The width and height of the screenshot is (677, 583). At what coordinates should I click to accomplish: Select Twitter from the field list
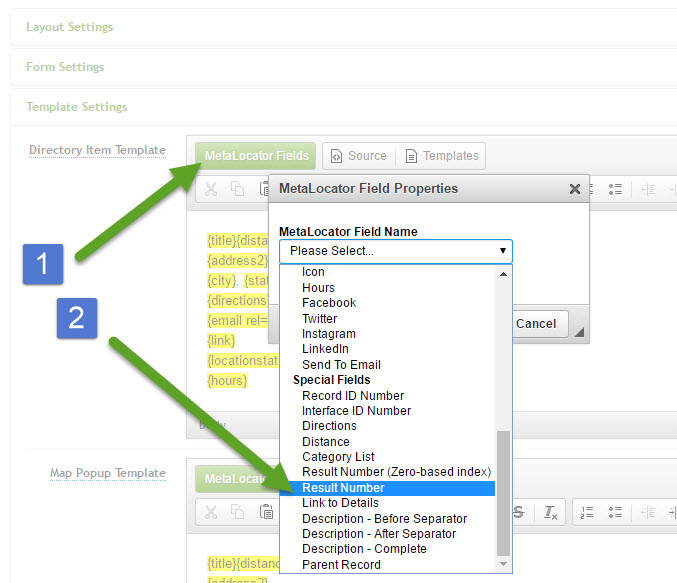tap(320, 319)
